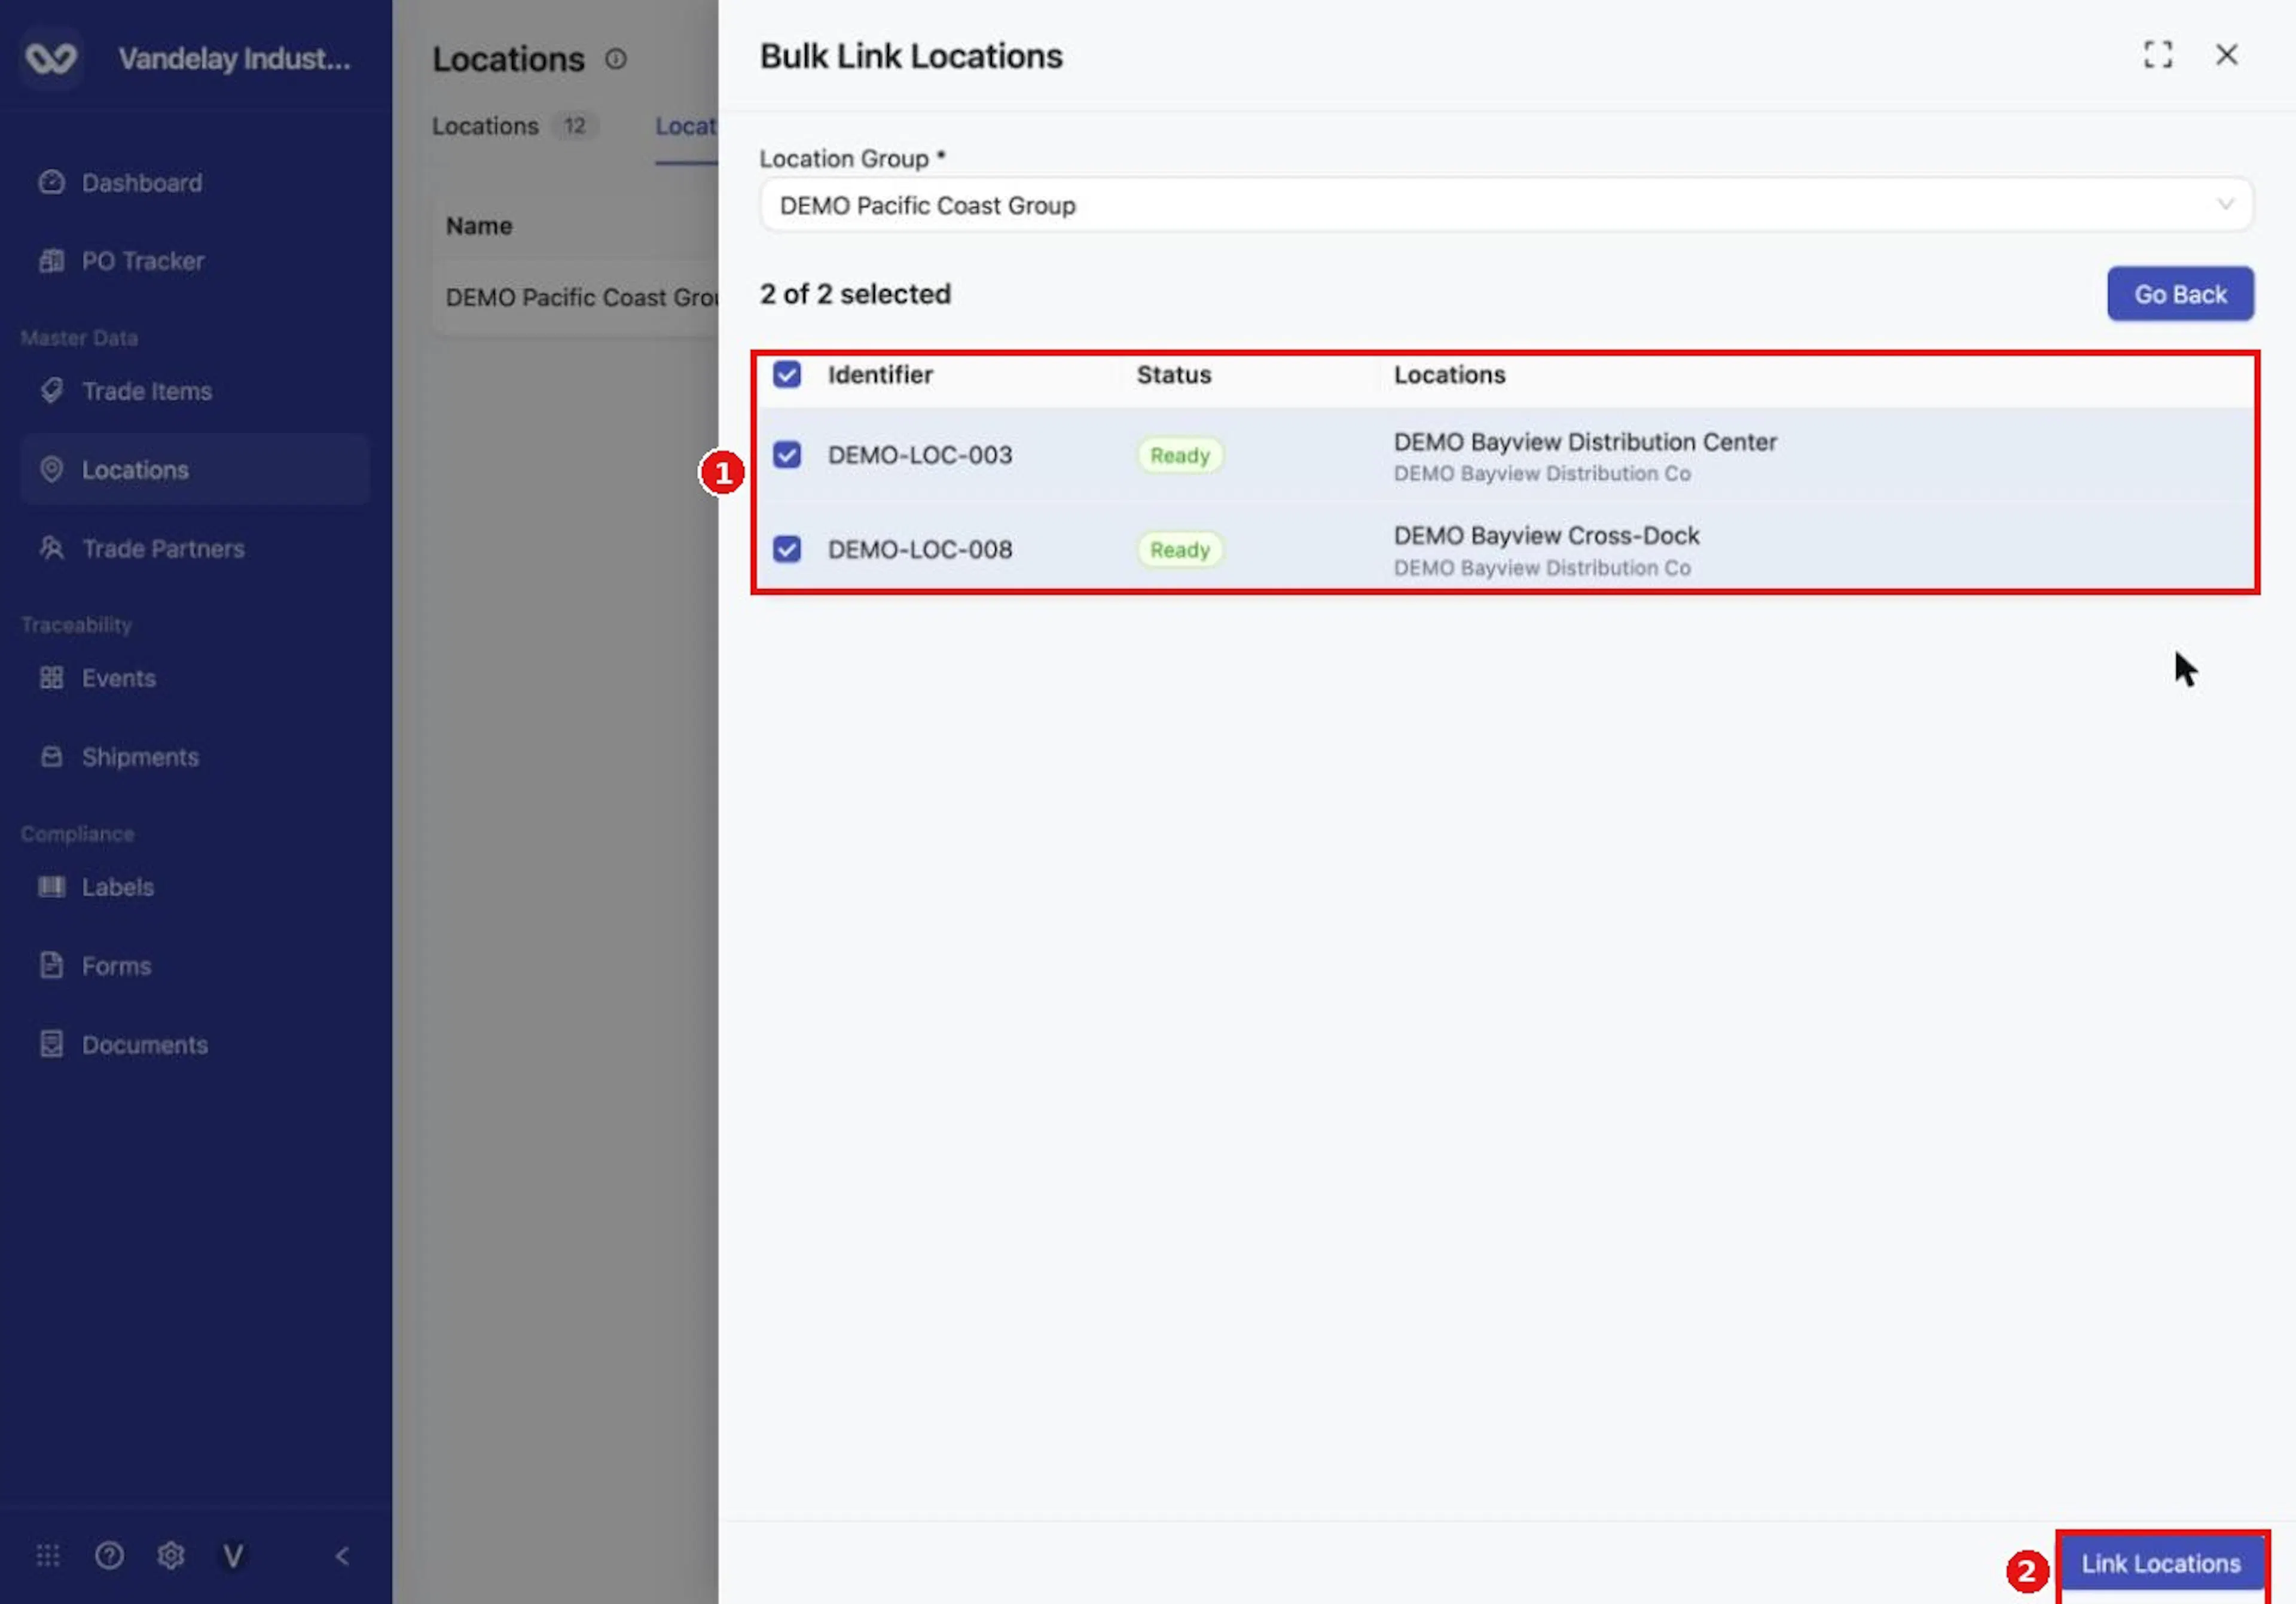Go to Trade Items in sidebar

(x=195, y=391)
